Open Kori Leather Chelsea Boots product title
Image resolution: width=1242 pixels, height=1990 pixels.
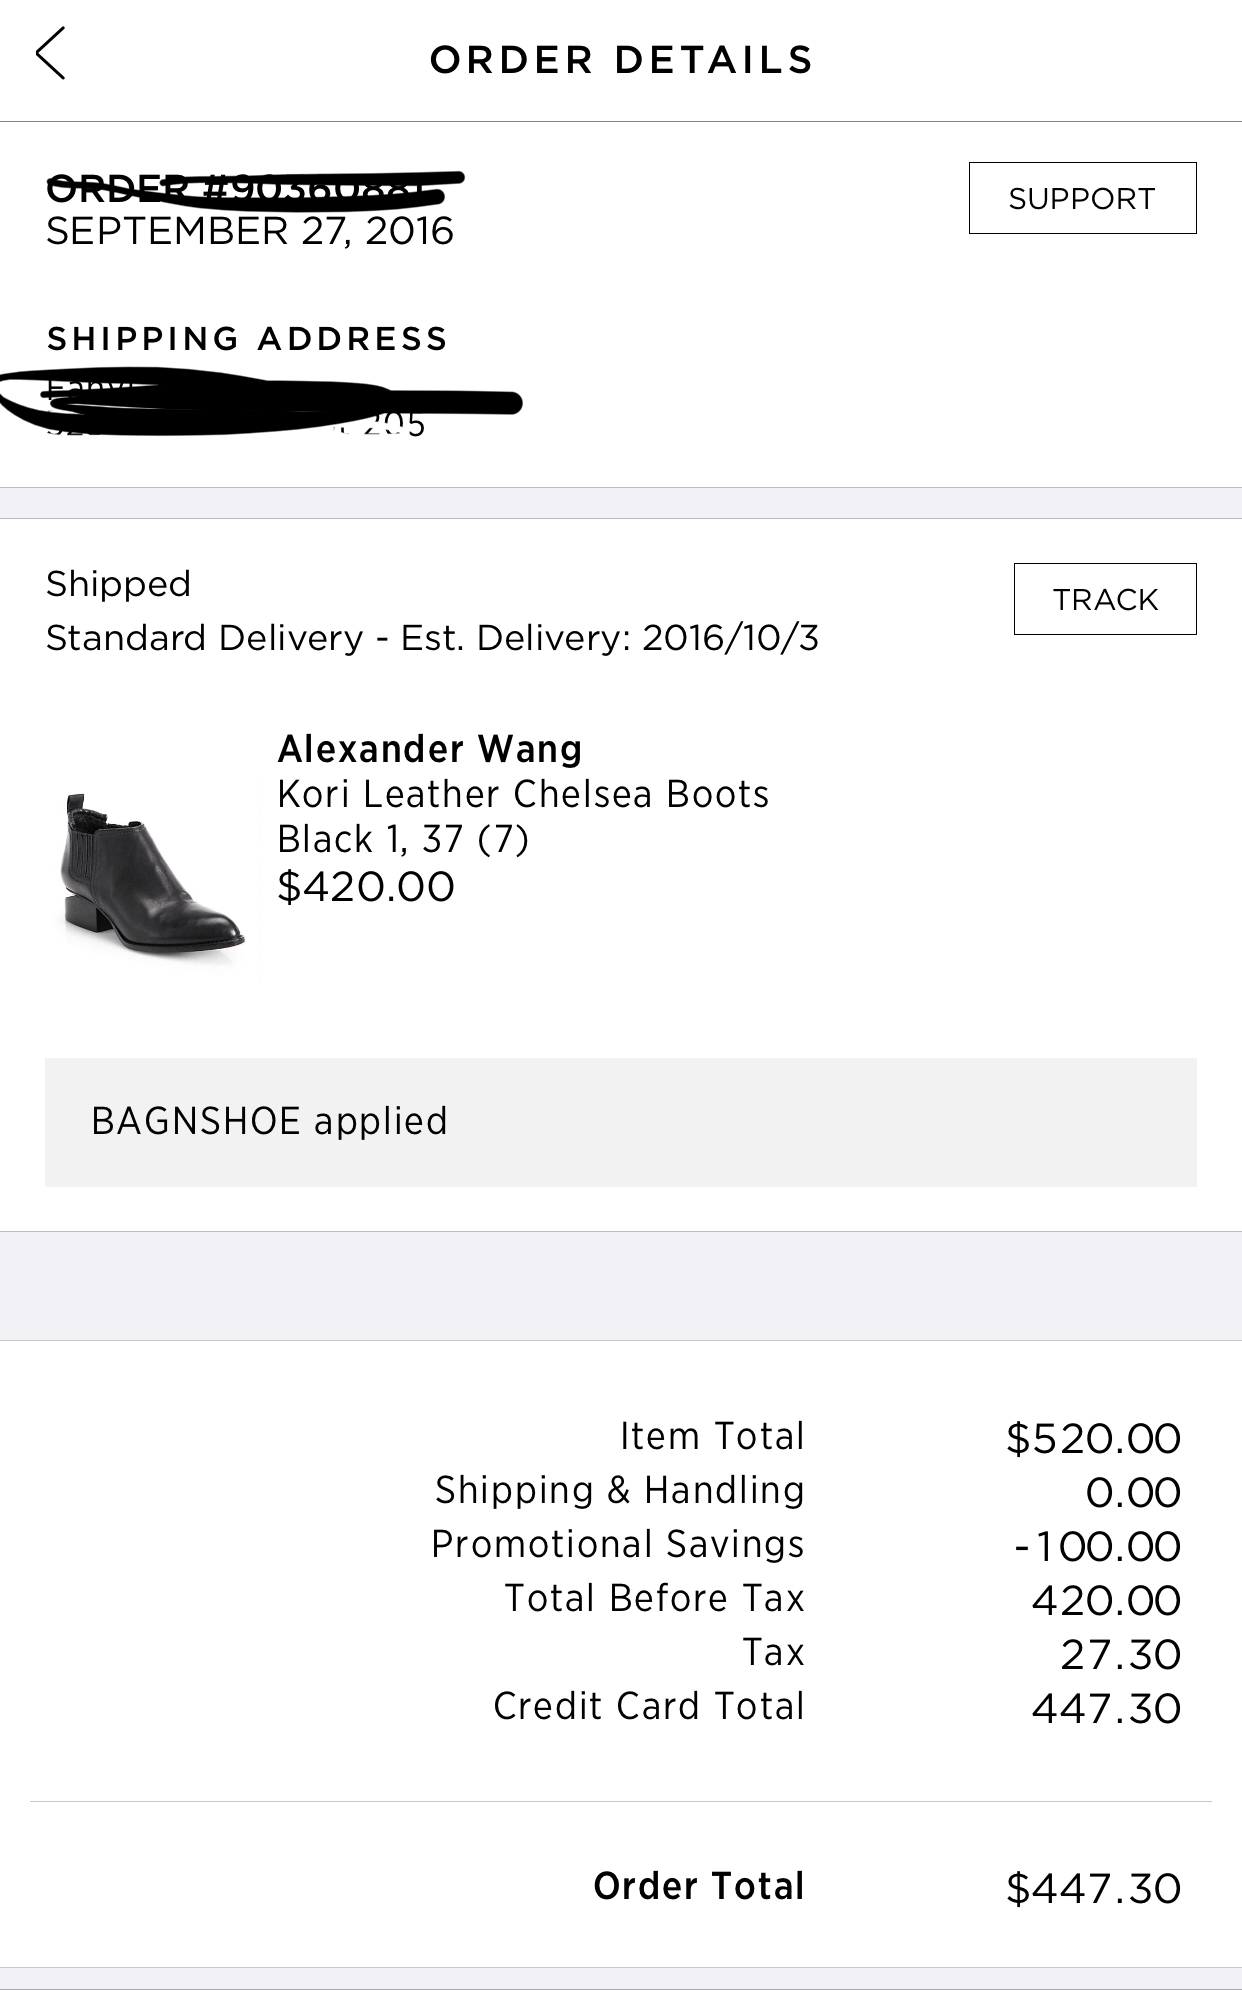pyautogui.click(x=523, y=794)
